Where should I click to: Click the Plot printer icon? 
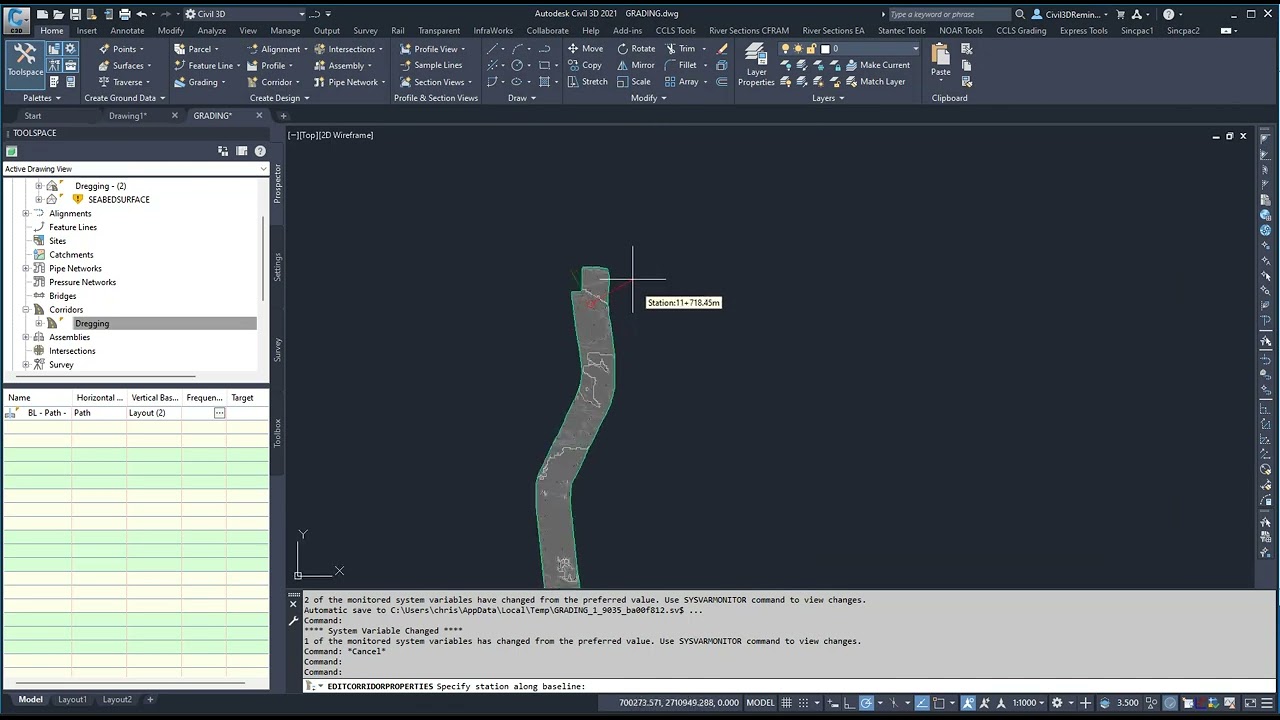coord(124,14)
